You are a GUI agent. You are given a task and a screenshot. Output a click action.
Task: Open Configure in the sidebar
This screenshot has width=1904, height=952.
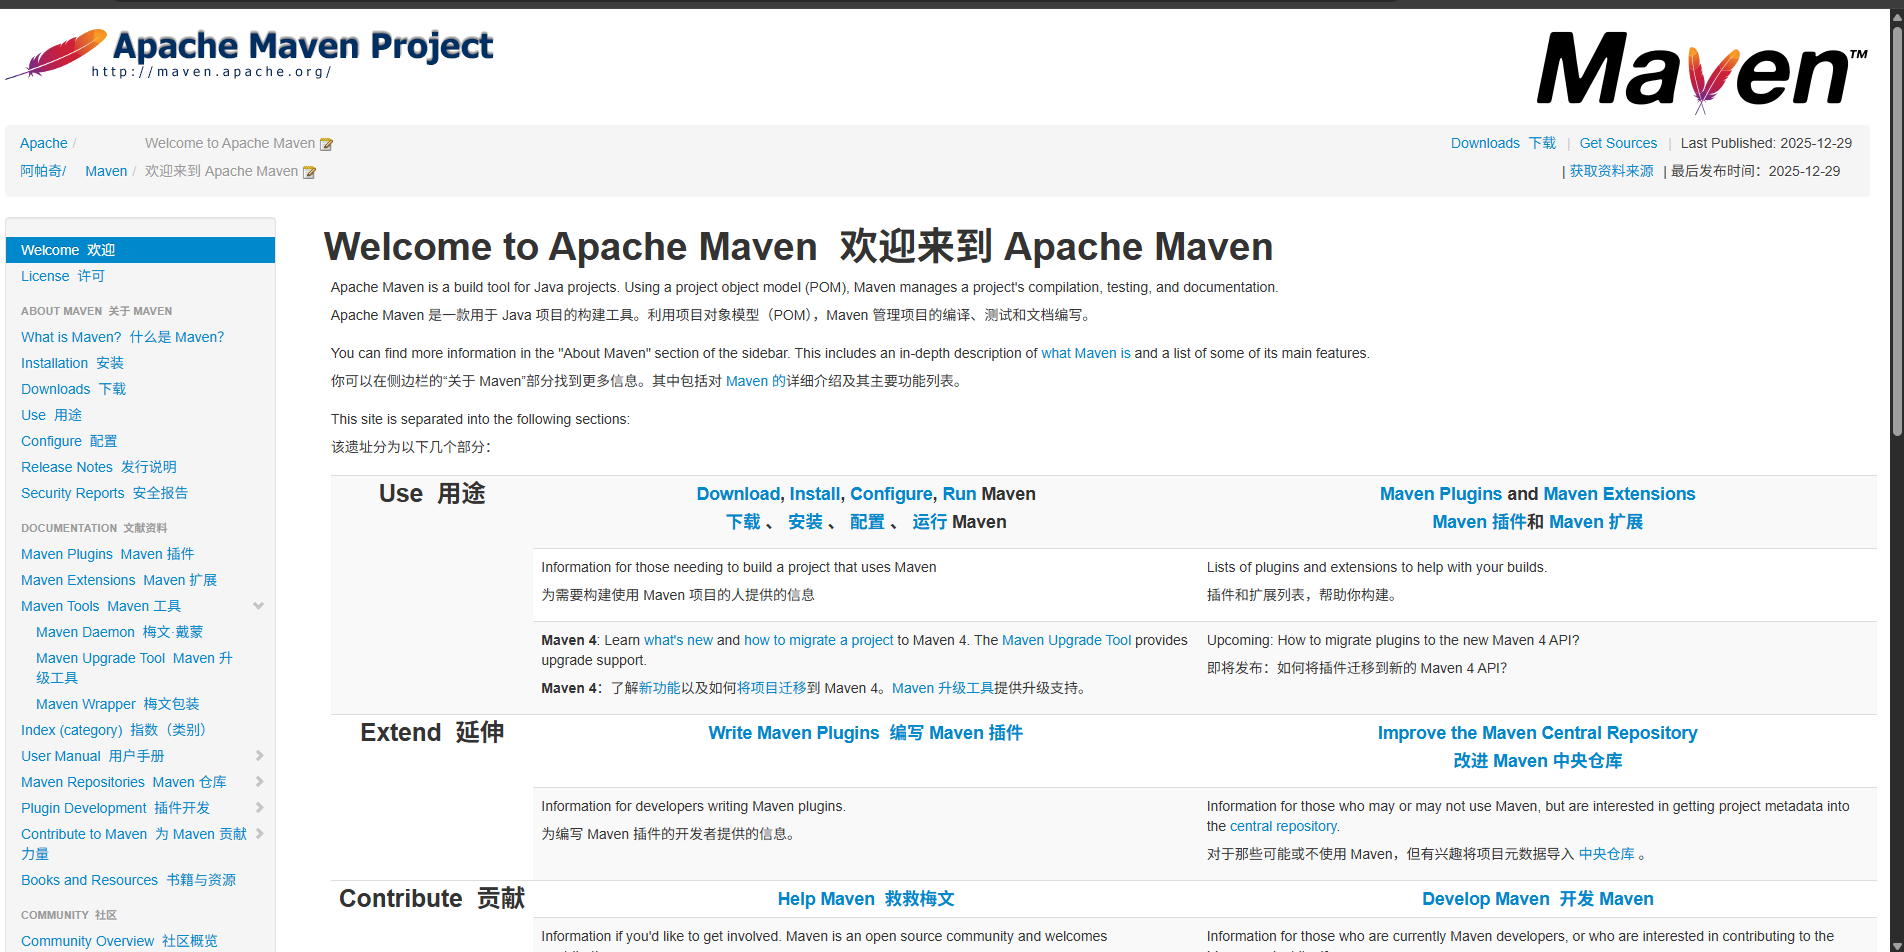tap(69, 441)
